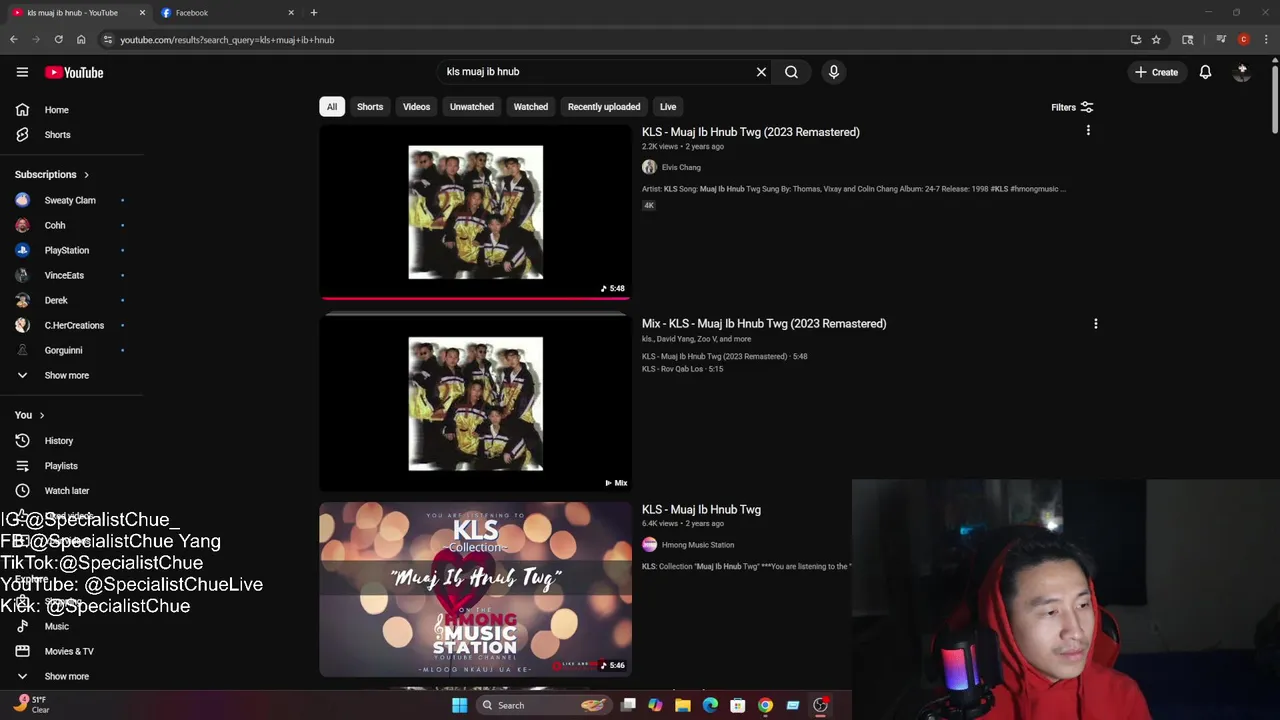
Task: Open the Elvis Chang channel link
Action: (x=680, y=167)
